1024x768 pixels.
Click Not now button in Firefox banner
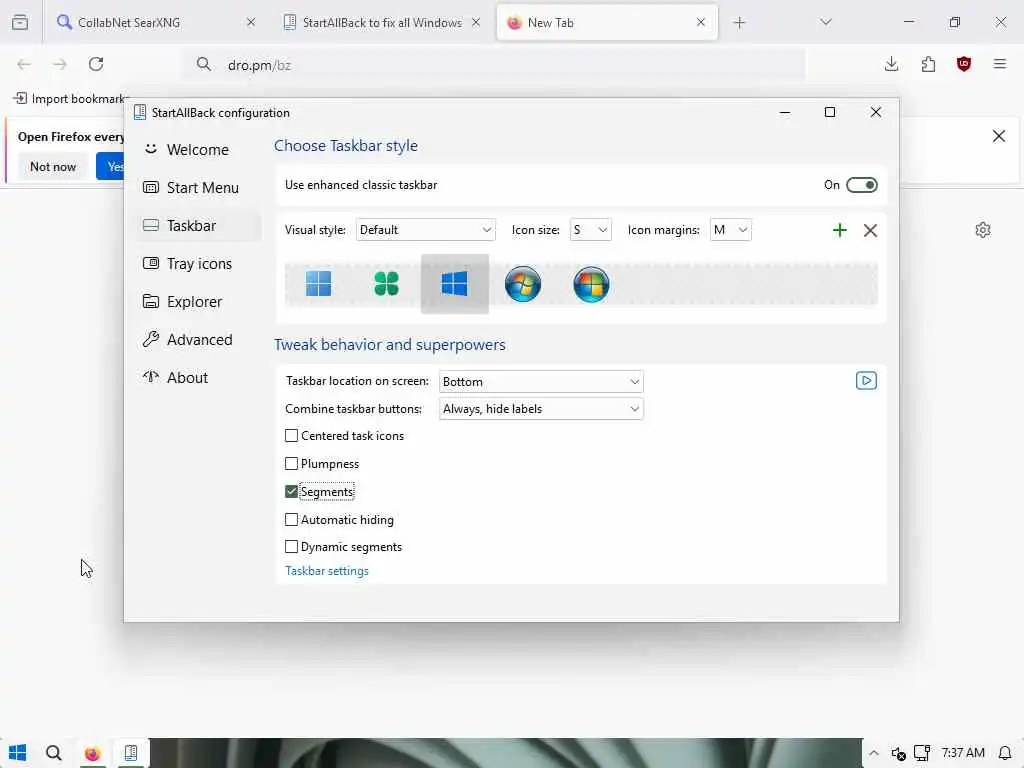pyautogui.click(x=53, y=167)
